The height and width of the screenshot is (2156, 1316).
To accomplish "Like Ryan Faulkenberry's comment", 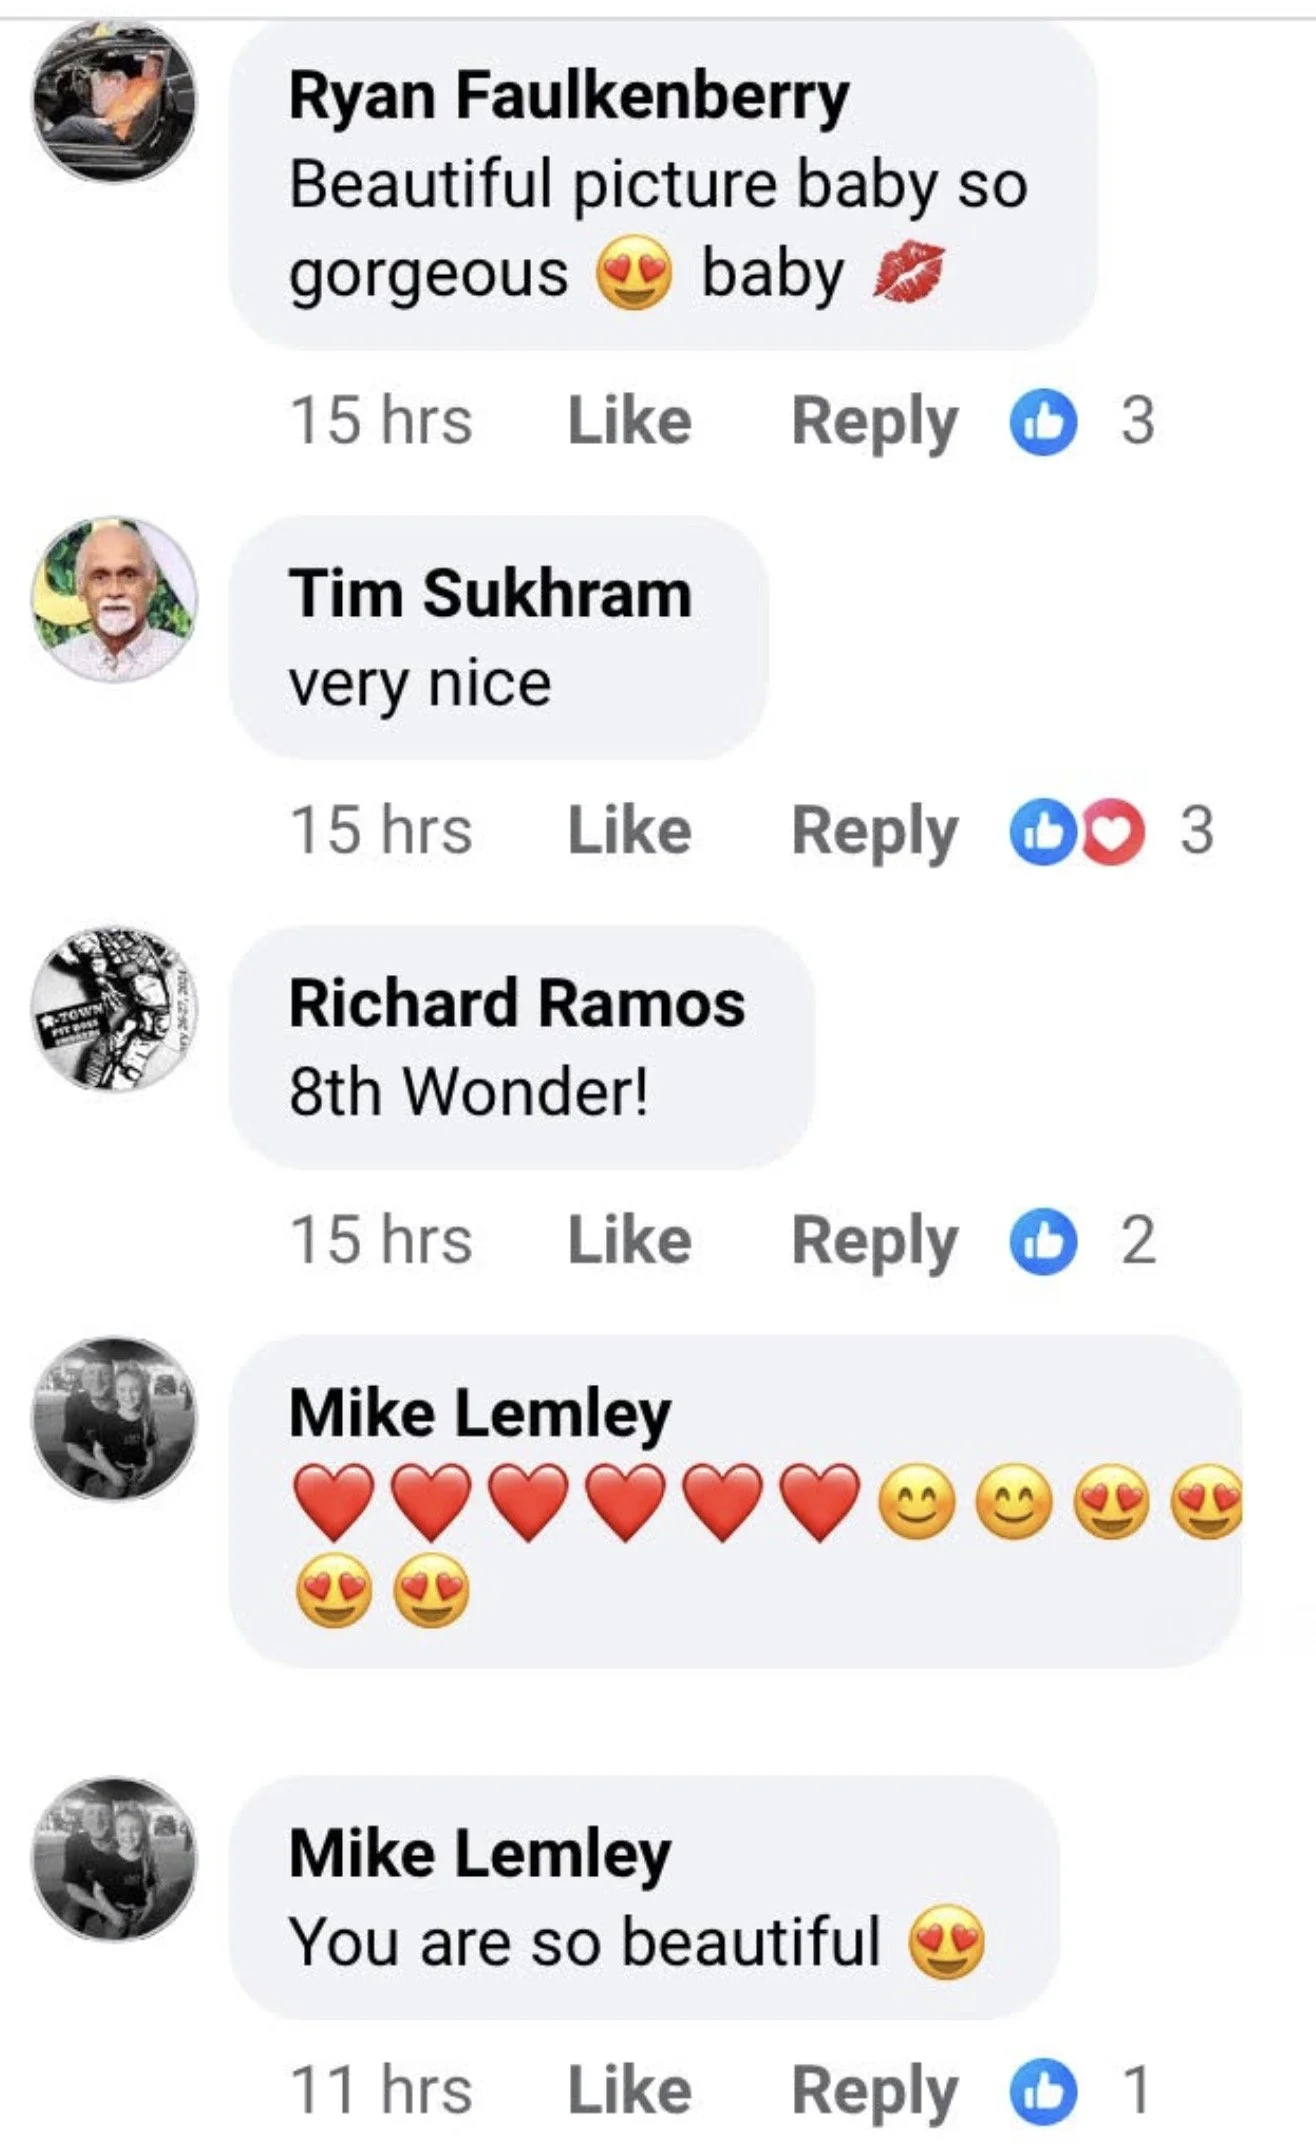I will [x=630, y=421].
